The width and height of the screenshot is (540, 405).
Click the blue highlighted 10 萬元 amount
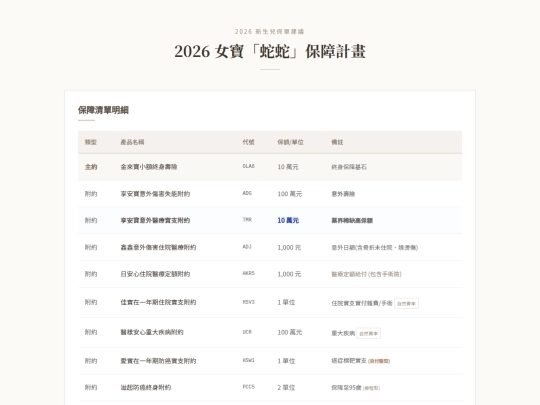point(288,220)
